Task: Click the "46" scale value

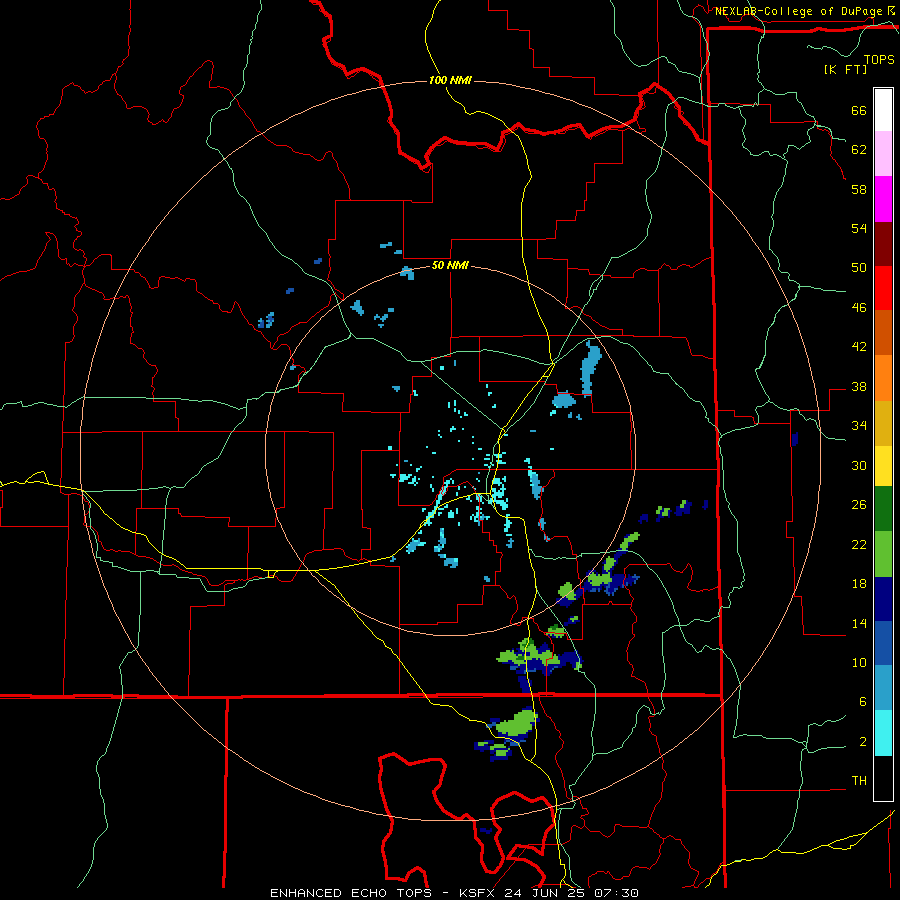Action: coord(859,307)
